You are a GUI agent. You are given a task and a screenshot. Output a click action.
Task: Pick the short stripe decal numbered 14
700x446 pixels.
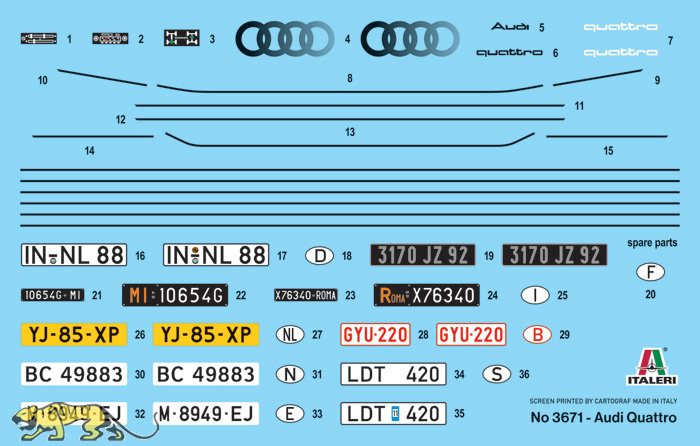coord(93,136)
